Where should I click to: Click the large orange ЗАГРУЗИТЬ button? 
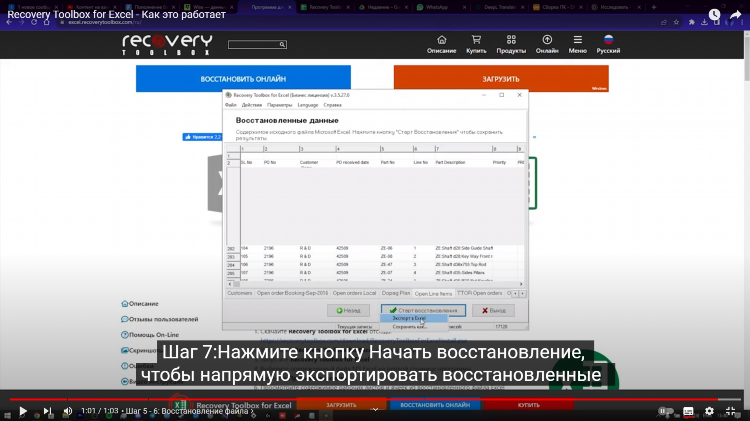click(501, 78)
